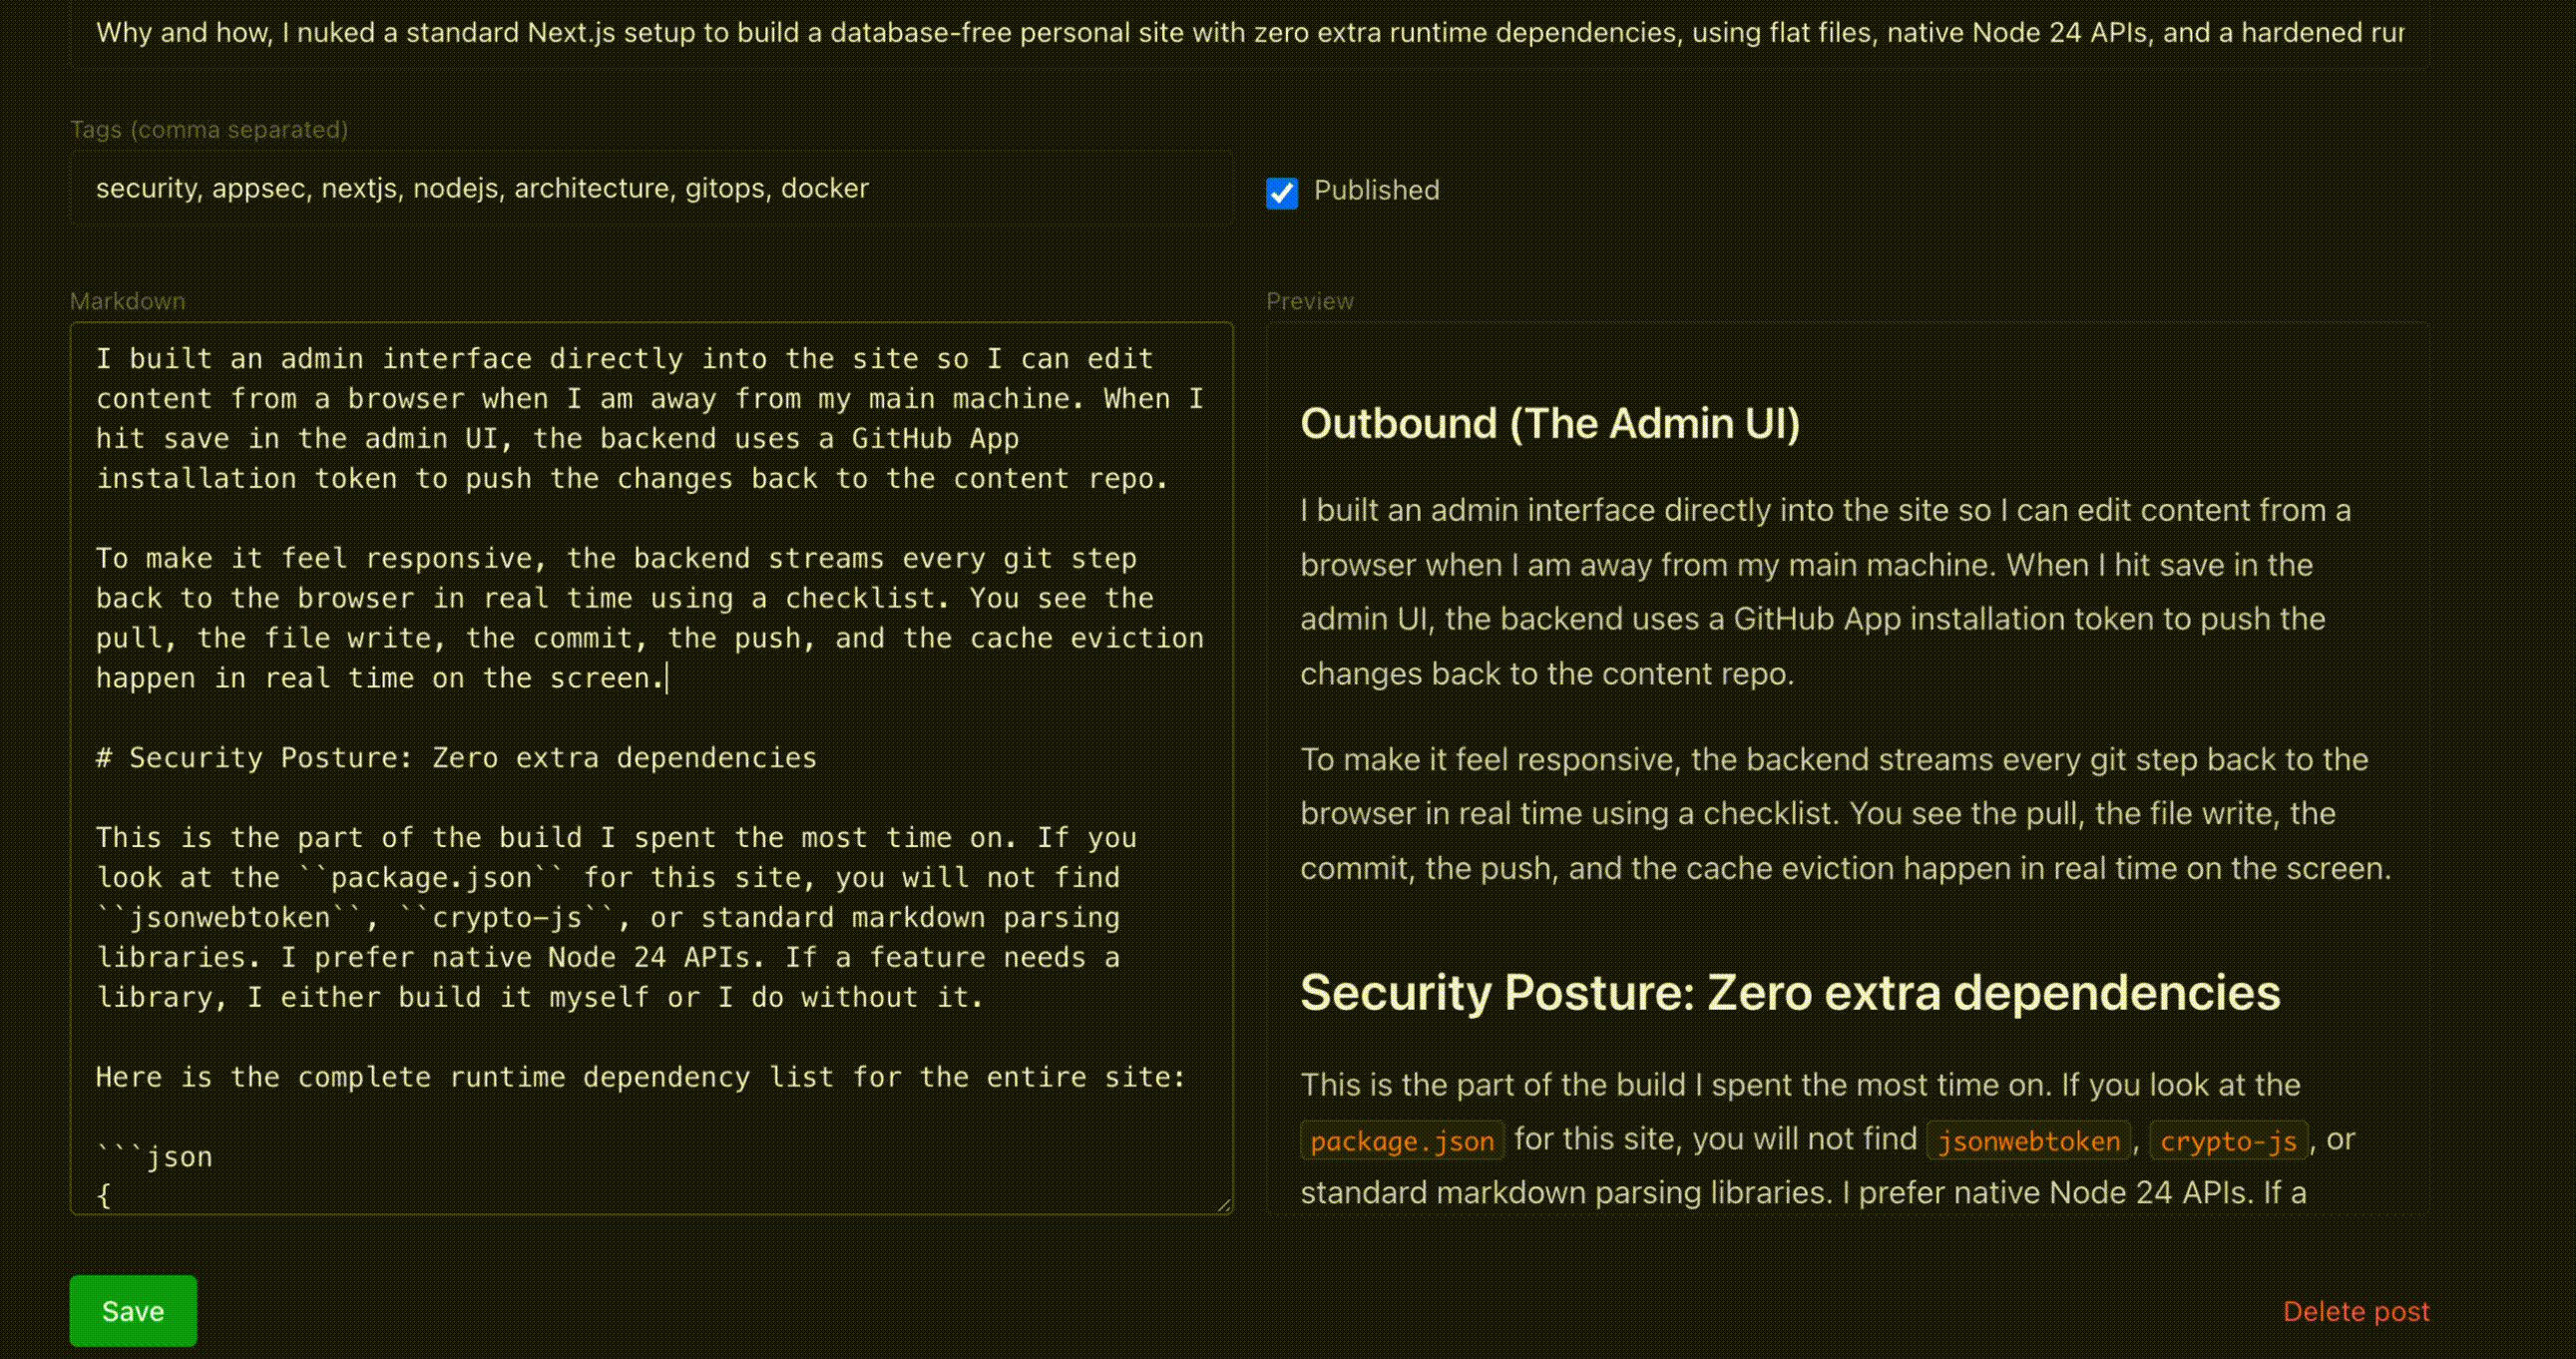Click the 'Tags (comma separated)' label
The height and width of the screenshot is (1359, 2576).
[x=209, y=129]
